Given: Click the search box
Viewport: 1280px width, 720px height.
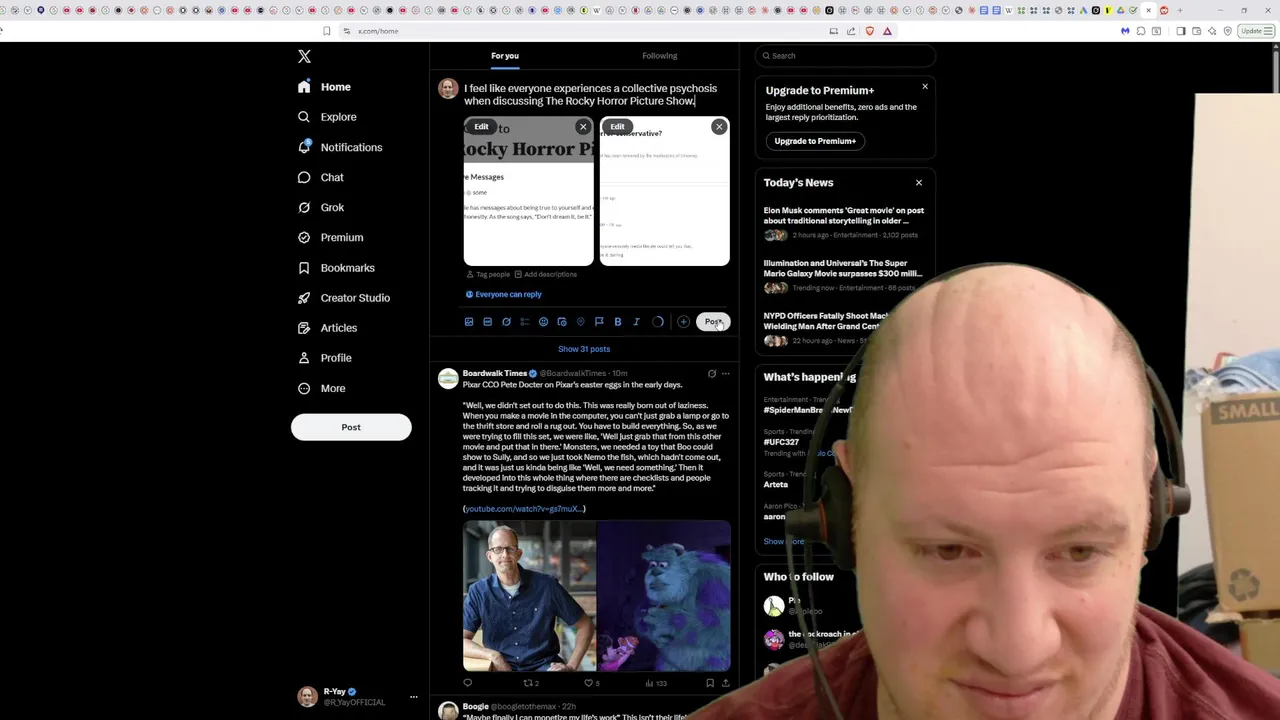Looking at the screenshot, I should click(x=845, y=56).
